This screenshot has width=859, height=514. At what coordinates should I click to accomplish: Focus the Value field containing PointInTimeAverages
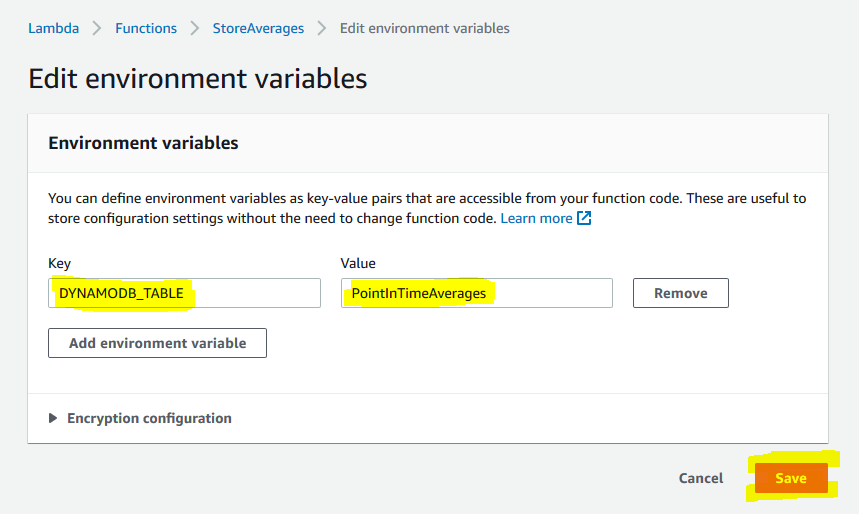(x=477, y=293)
